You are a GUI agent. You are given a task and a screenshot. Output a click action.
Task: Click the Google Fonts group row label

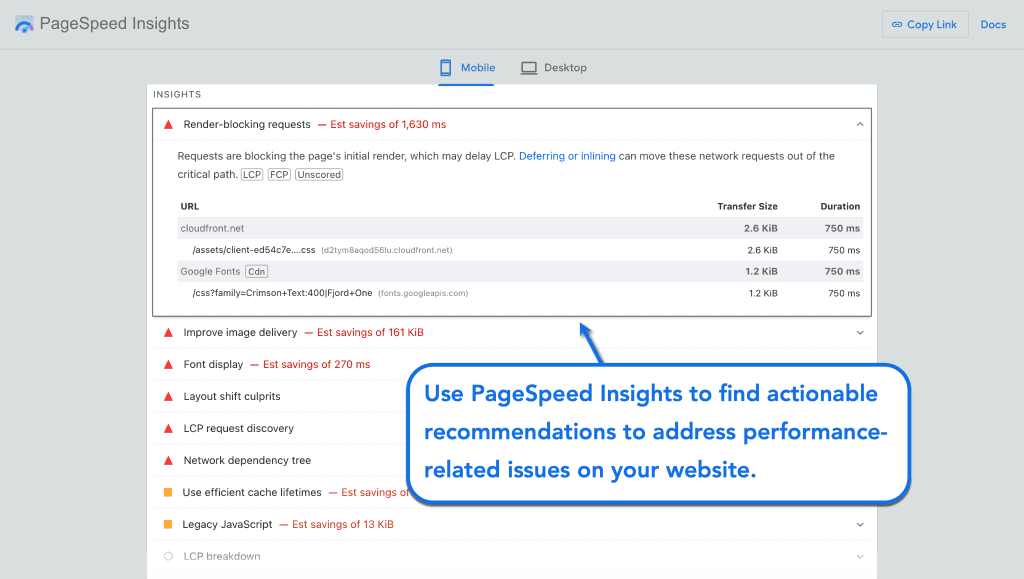pos(210,272)
